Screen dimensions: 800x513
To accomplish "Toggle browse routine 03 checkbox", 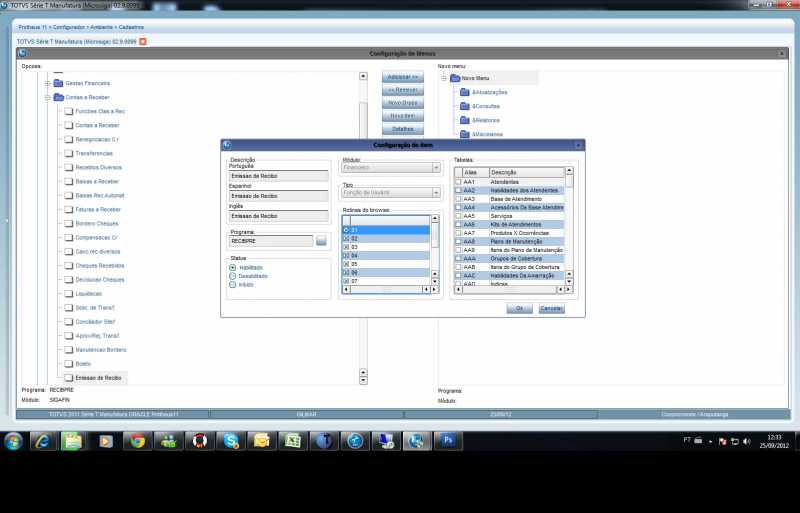I will click(346, 247).
